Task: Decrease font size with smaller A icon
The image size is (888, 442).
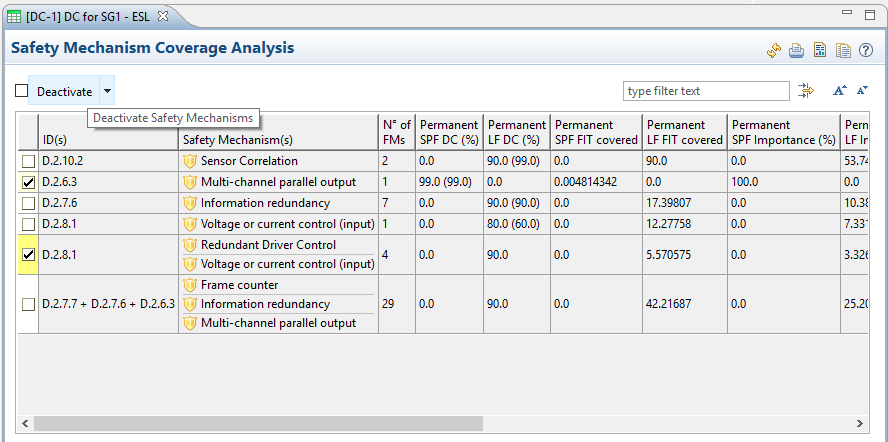Action: tap(862, 91)
